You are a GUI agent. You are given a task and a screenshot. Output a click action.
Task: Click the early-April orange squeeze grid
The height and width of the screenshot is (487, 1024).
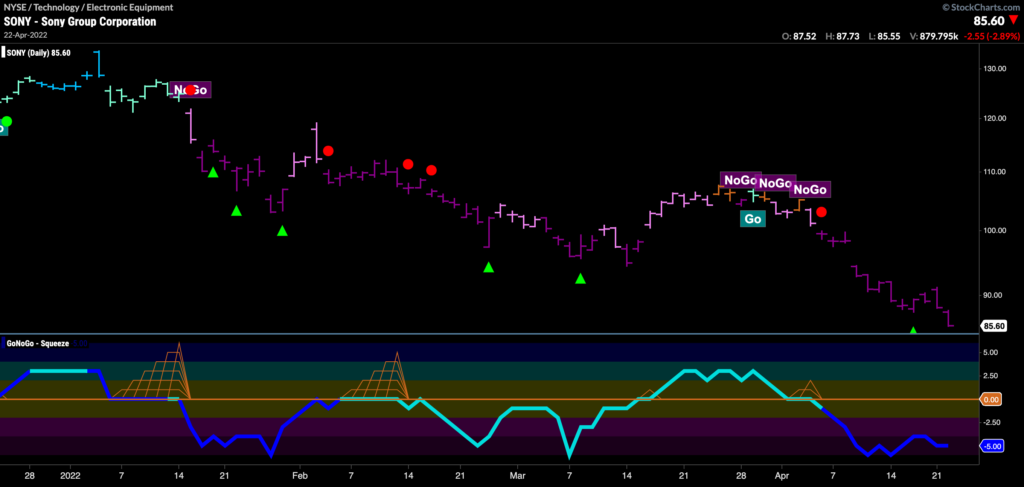click(805, 392)
